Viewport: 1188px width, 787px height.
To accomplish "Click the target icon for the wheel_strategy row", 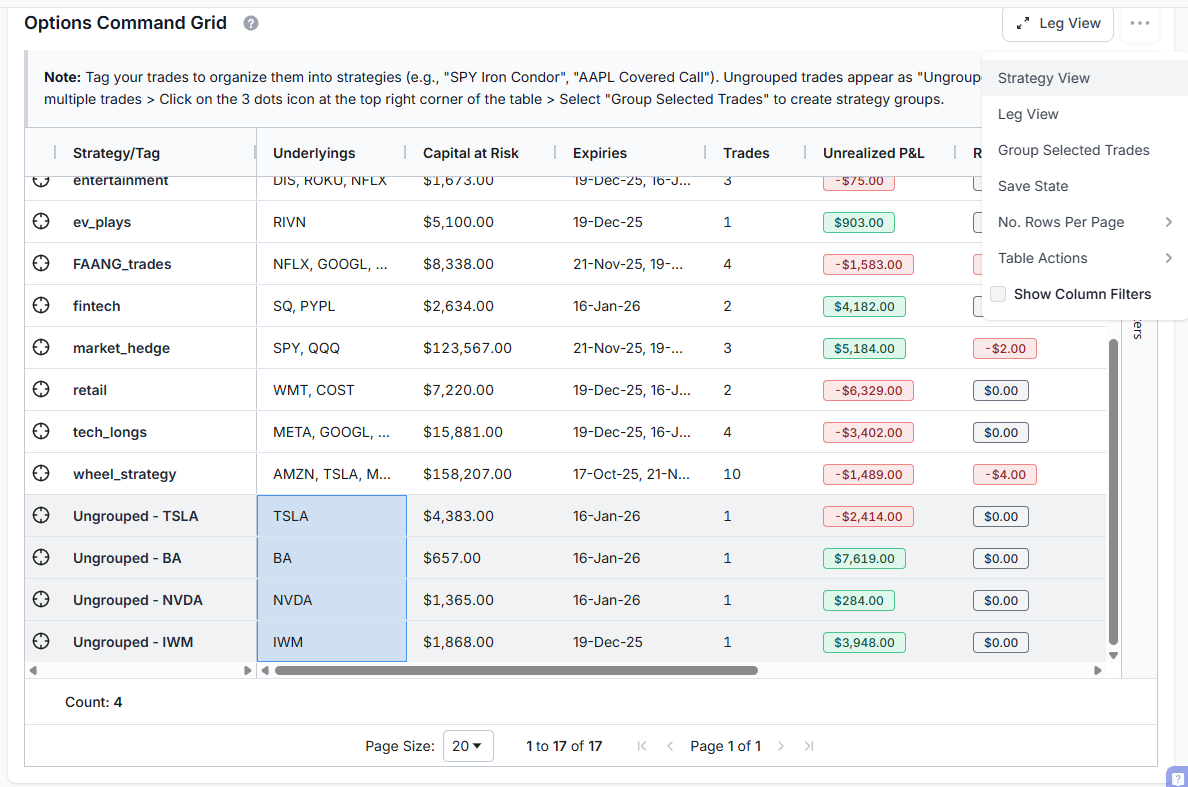I will [41, 474].
